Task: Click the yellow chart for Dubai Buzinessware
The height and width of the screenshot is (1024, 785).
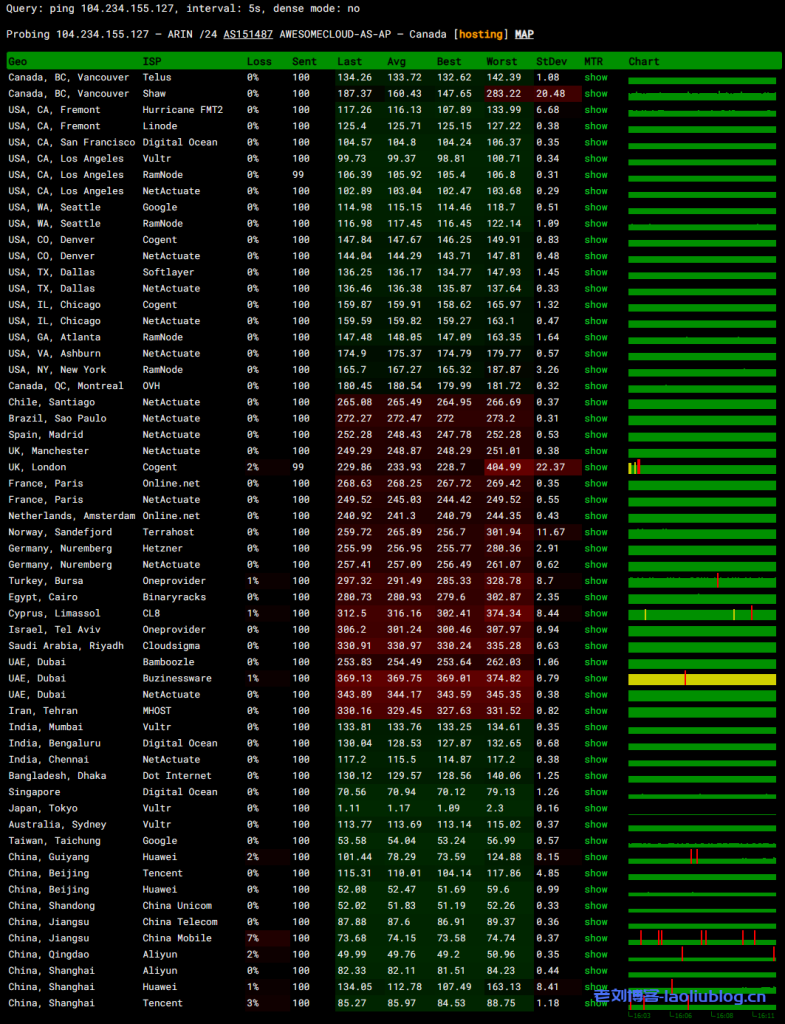Action: point(702,679)
